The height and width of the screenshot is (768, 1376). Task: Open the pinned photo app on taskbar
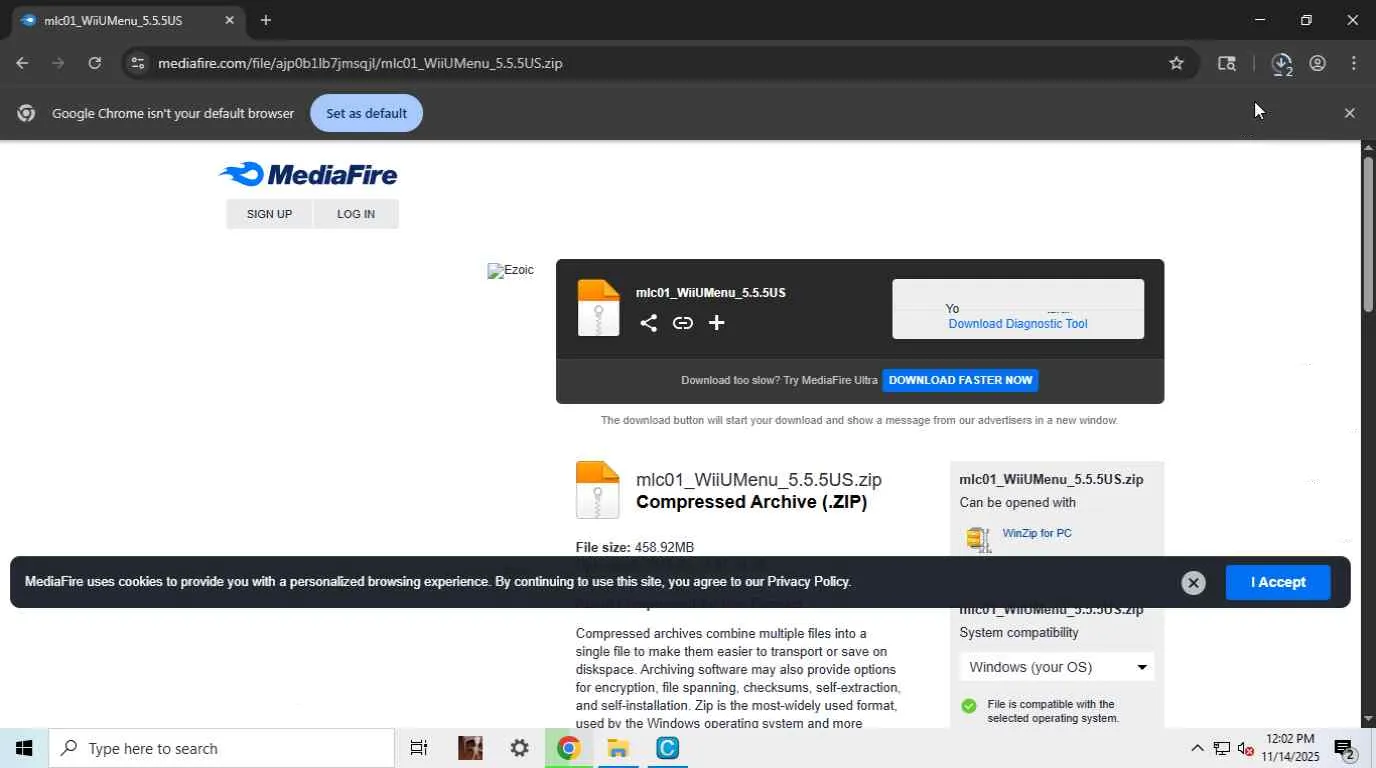(469, 748)
